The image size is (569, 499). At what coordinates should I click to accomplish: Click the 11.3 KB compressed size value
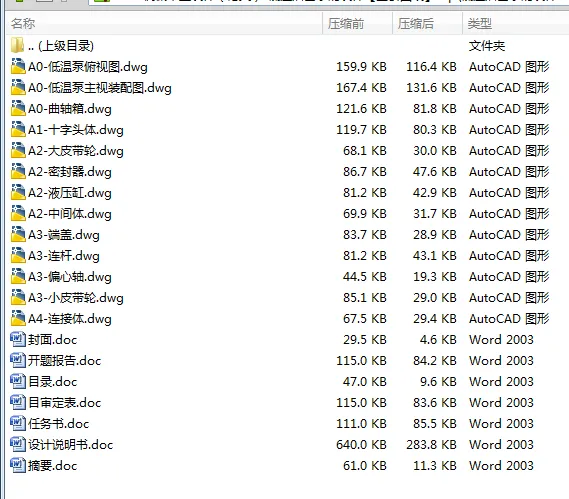click(x=435, y=466)
